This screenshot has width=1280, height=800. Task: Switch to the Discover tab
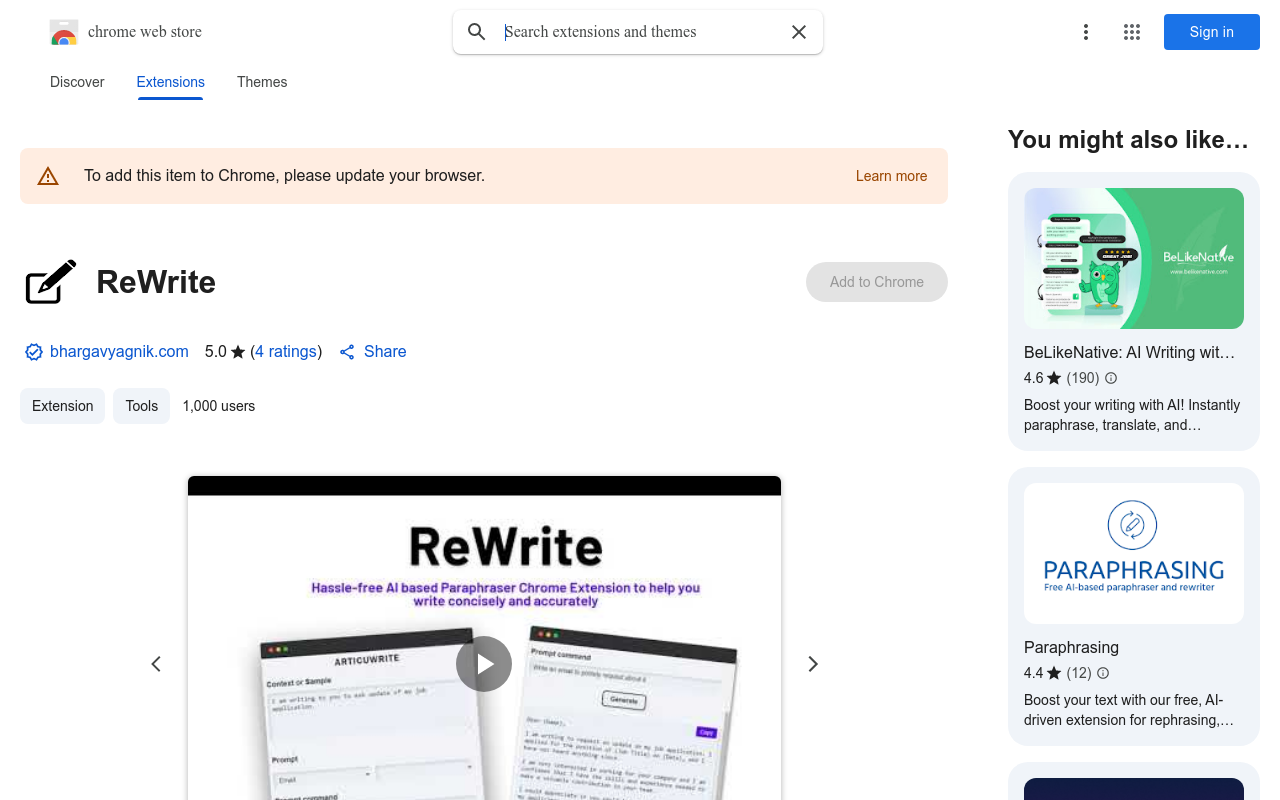[x=77, y=82]
